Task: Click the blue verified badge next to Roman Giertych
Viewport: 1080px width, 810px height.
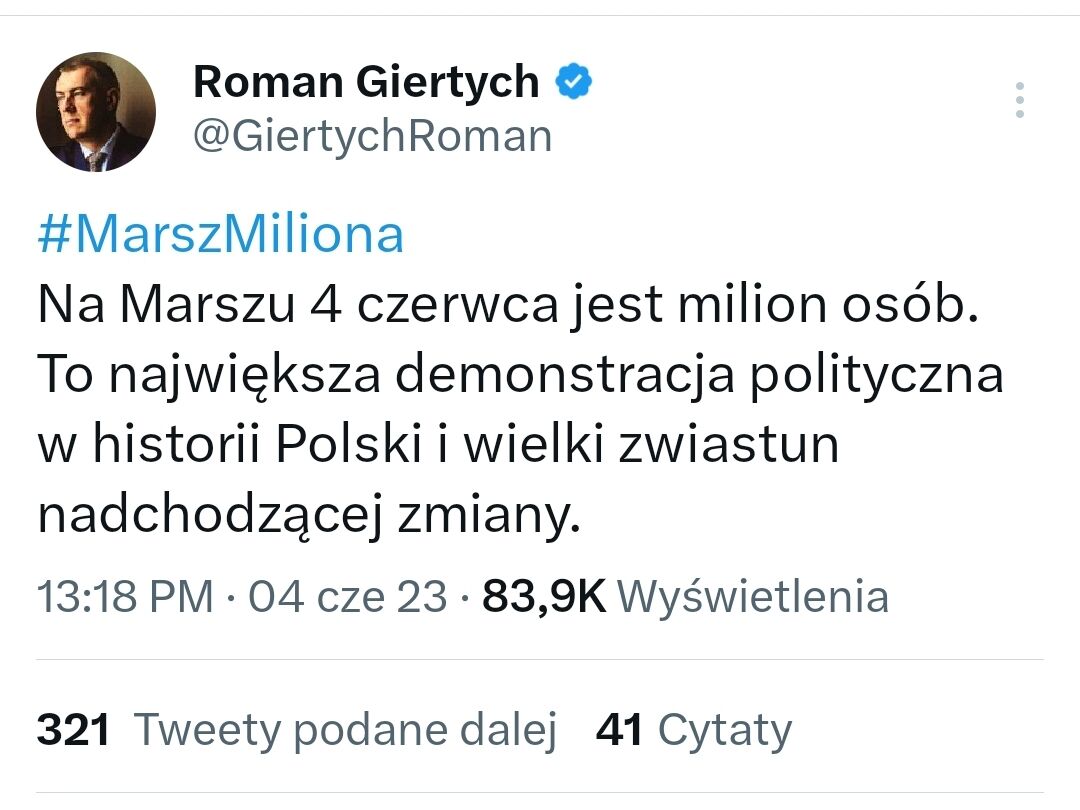Action: 572,80
